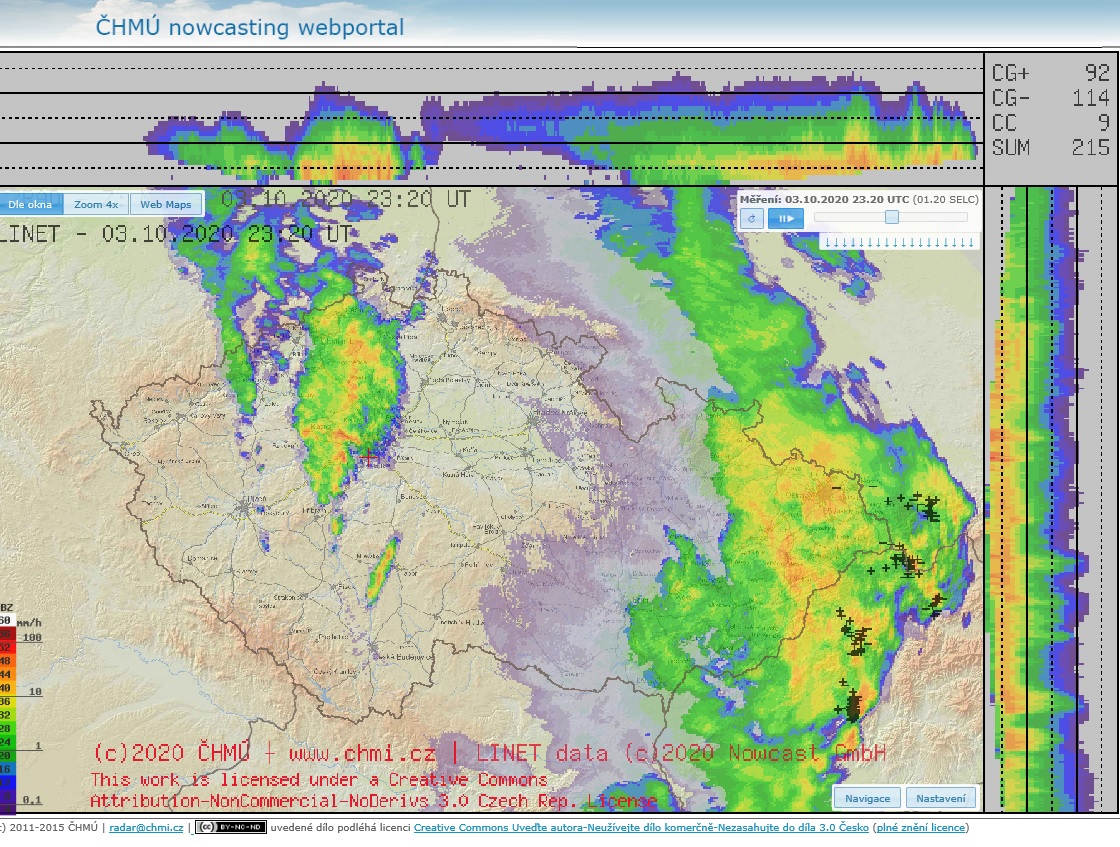1120x847 pixels.
Task: Open the Navigace panel
Action: (x=867, y=798)
